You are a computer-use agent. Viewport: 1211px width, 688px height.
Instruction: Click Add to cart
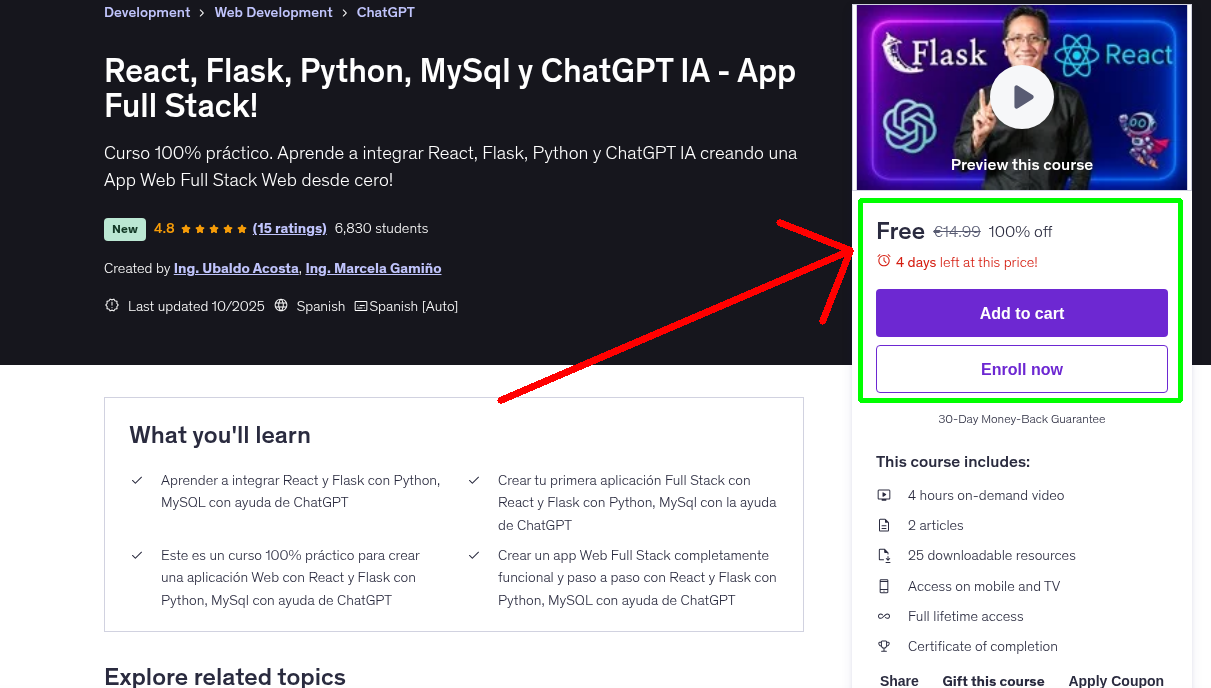(1021, 313)
